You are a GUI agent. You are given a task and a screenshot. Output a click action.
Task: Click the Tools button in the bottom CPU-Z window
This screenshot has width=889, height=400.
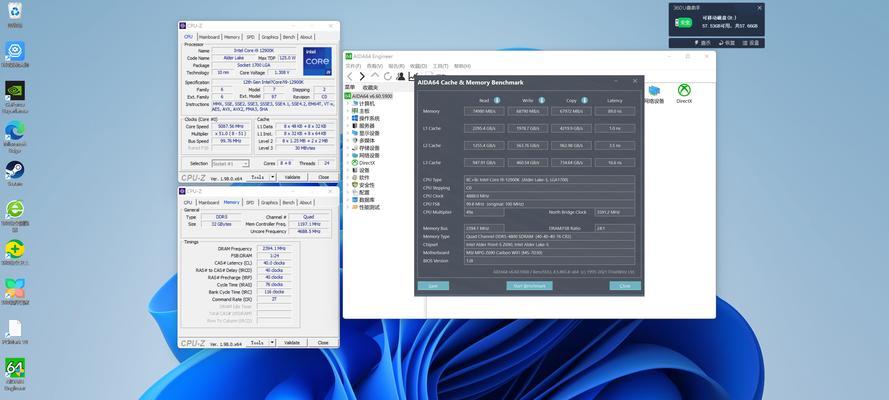point(257,343)
